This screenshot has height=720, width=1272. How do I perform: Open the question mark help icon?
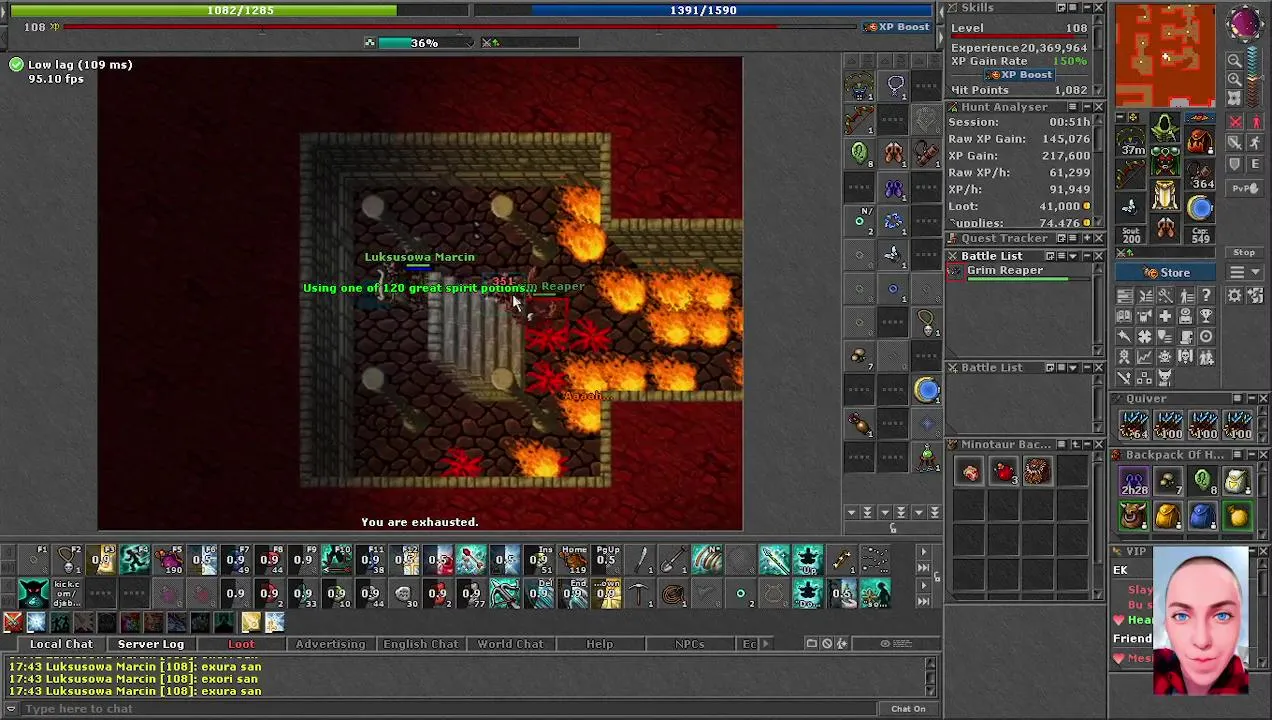click(x=1207, y=296)
